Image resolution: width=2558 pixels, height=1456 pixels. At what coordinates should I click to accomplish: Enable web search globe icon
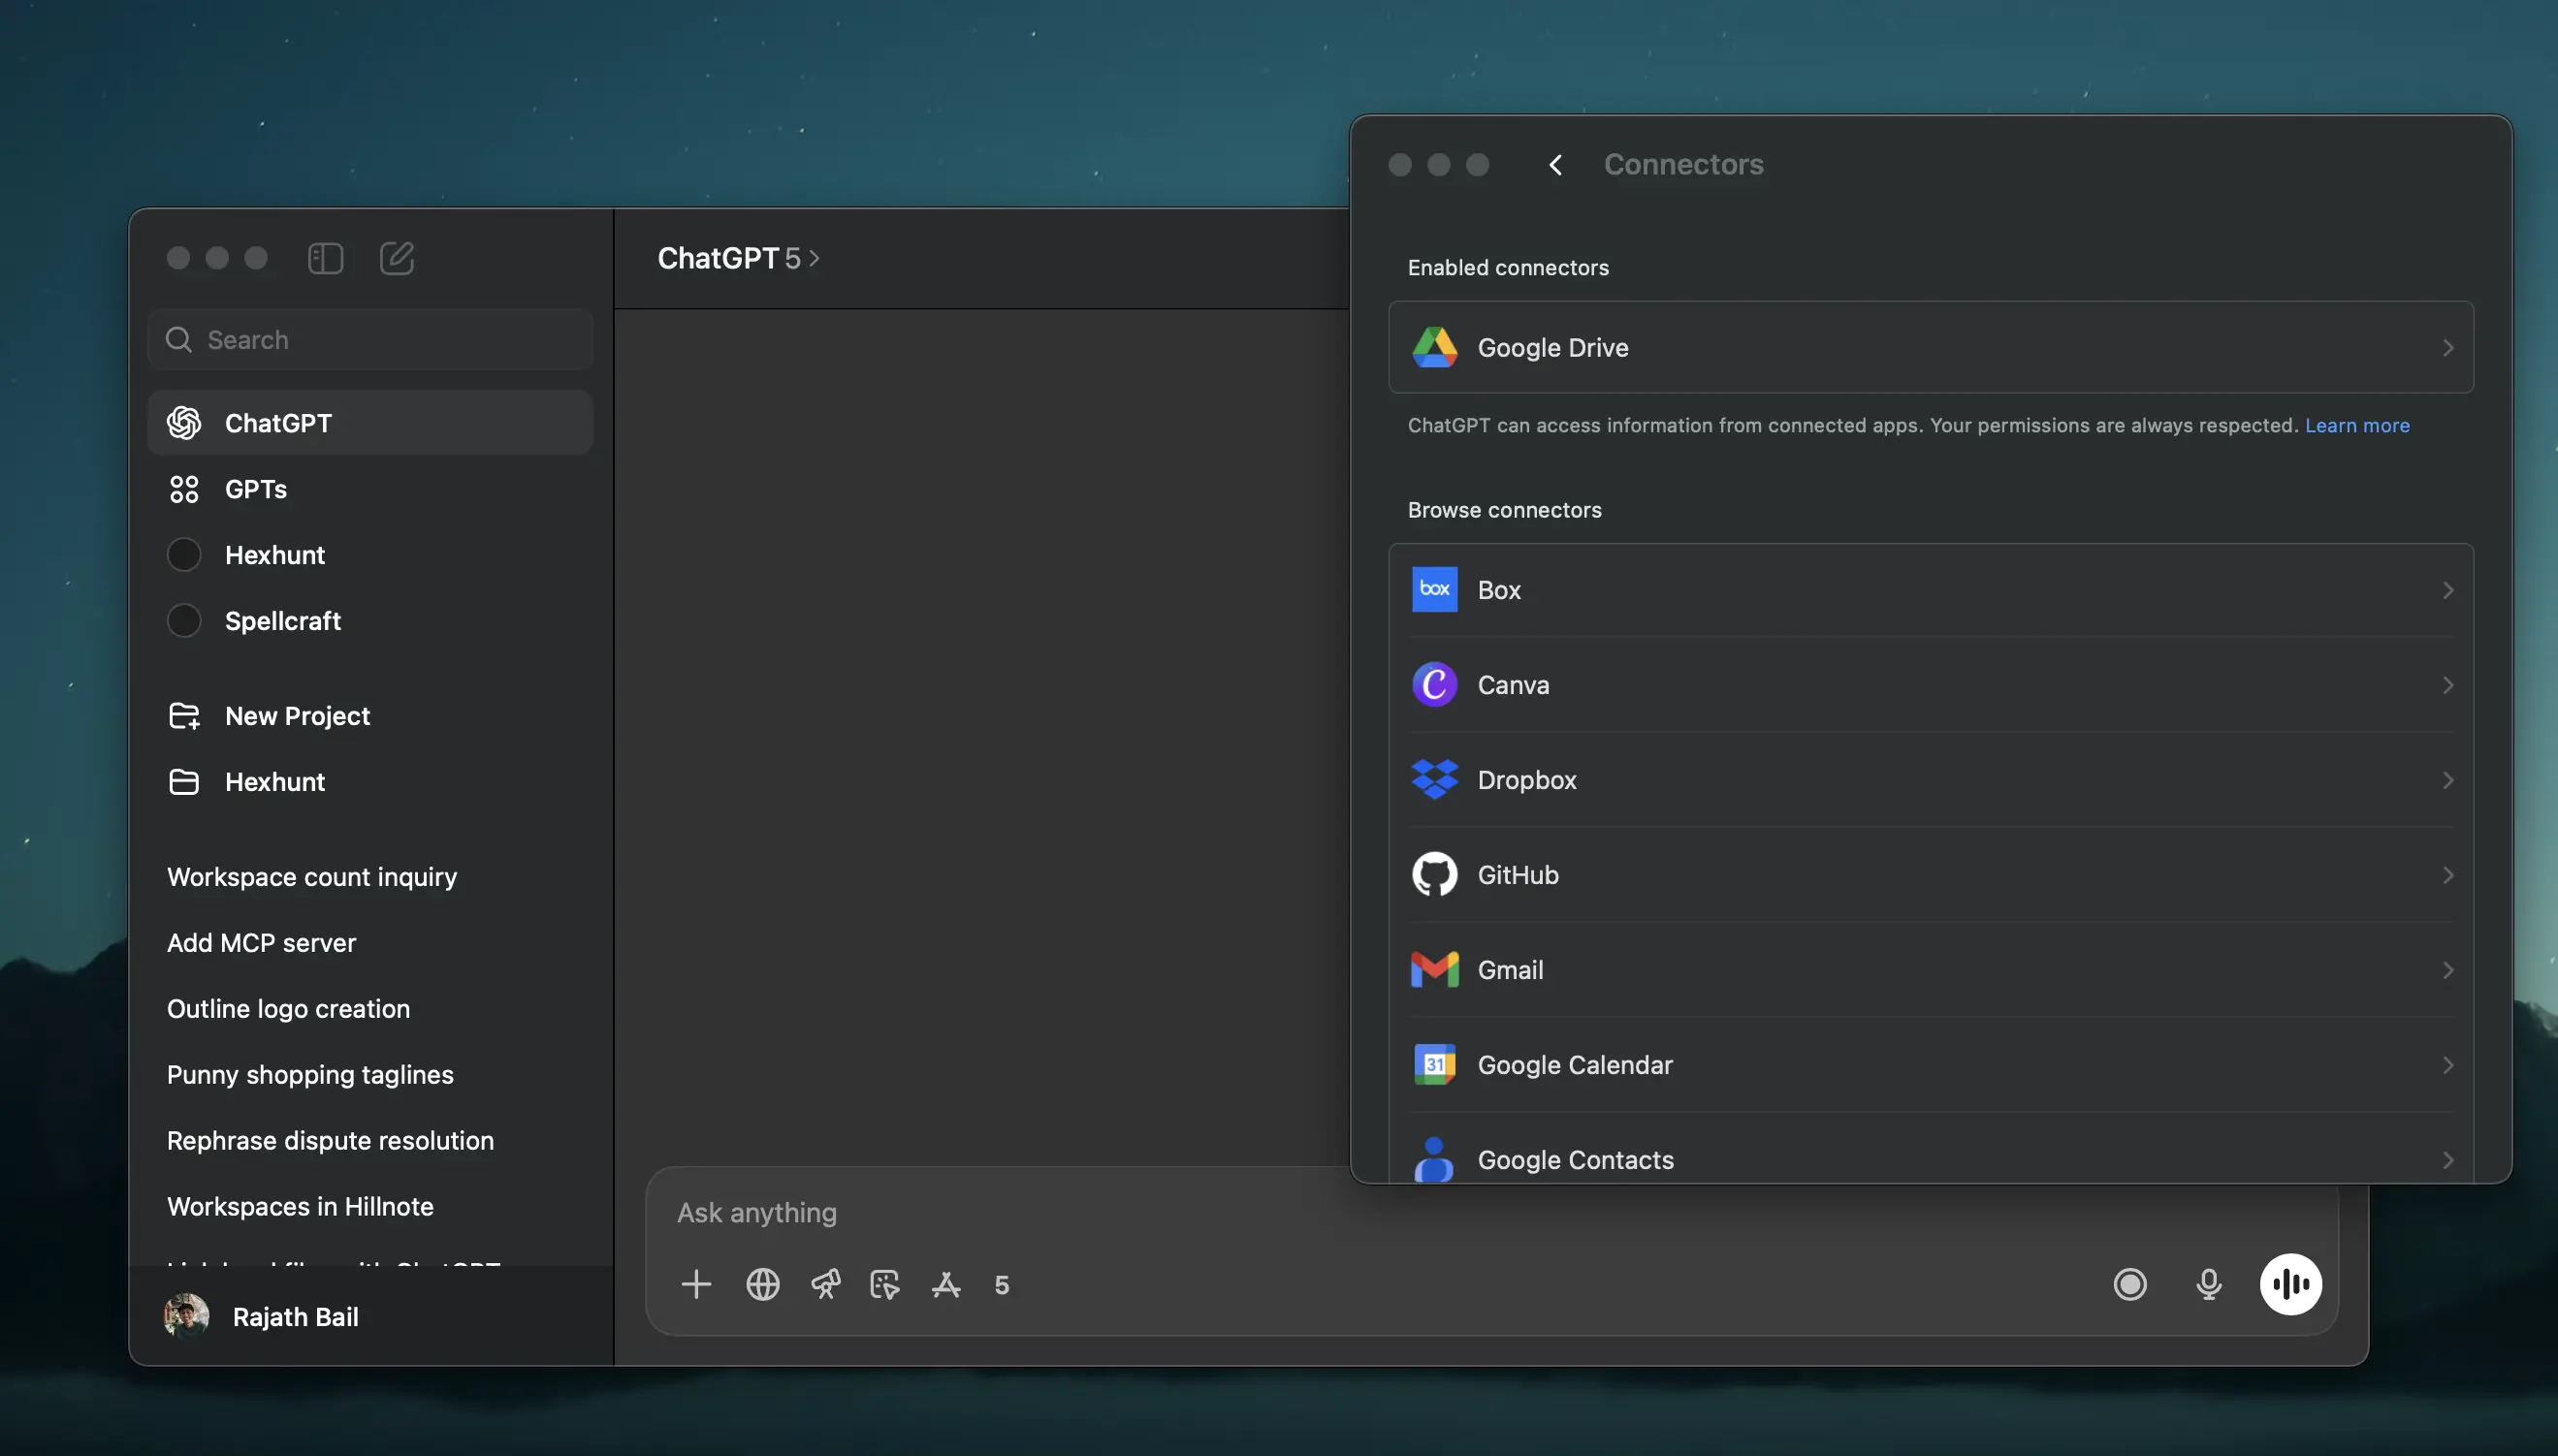pos(763,1284)
